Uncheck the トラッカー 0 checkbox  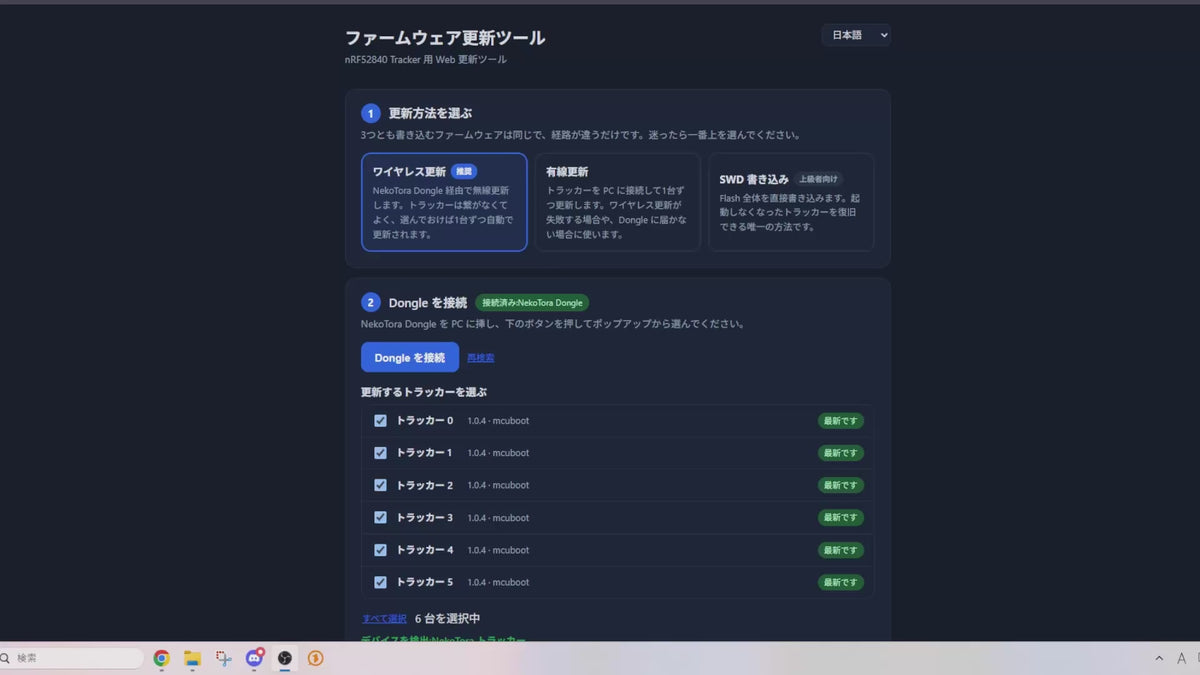click(x=380, y=420)
